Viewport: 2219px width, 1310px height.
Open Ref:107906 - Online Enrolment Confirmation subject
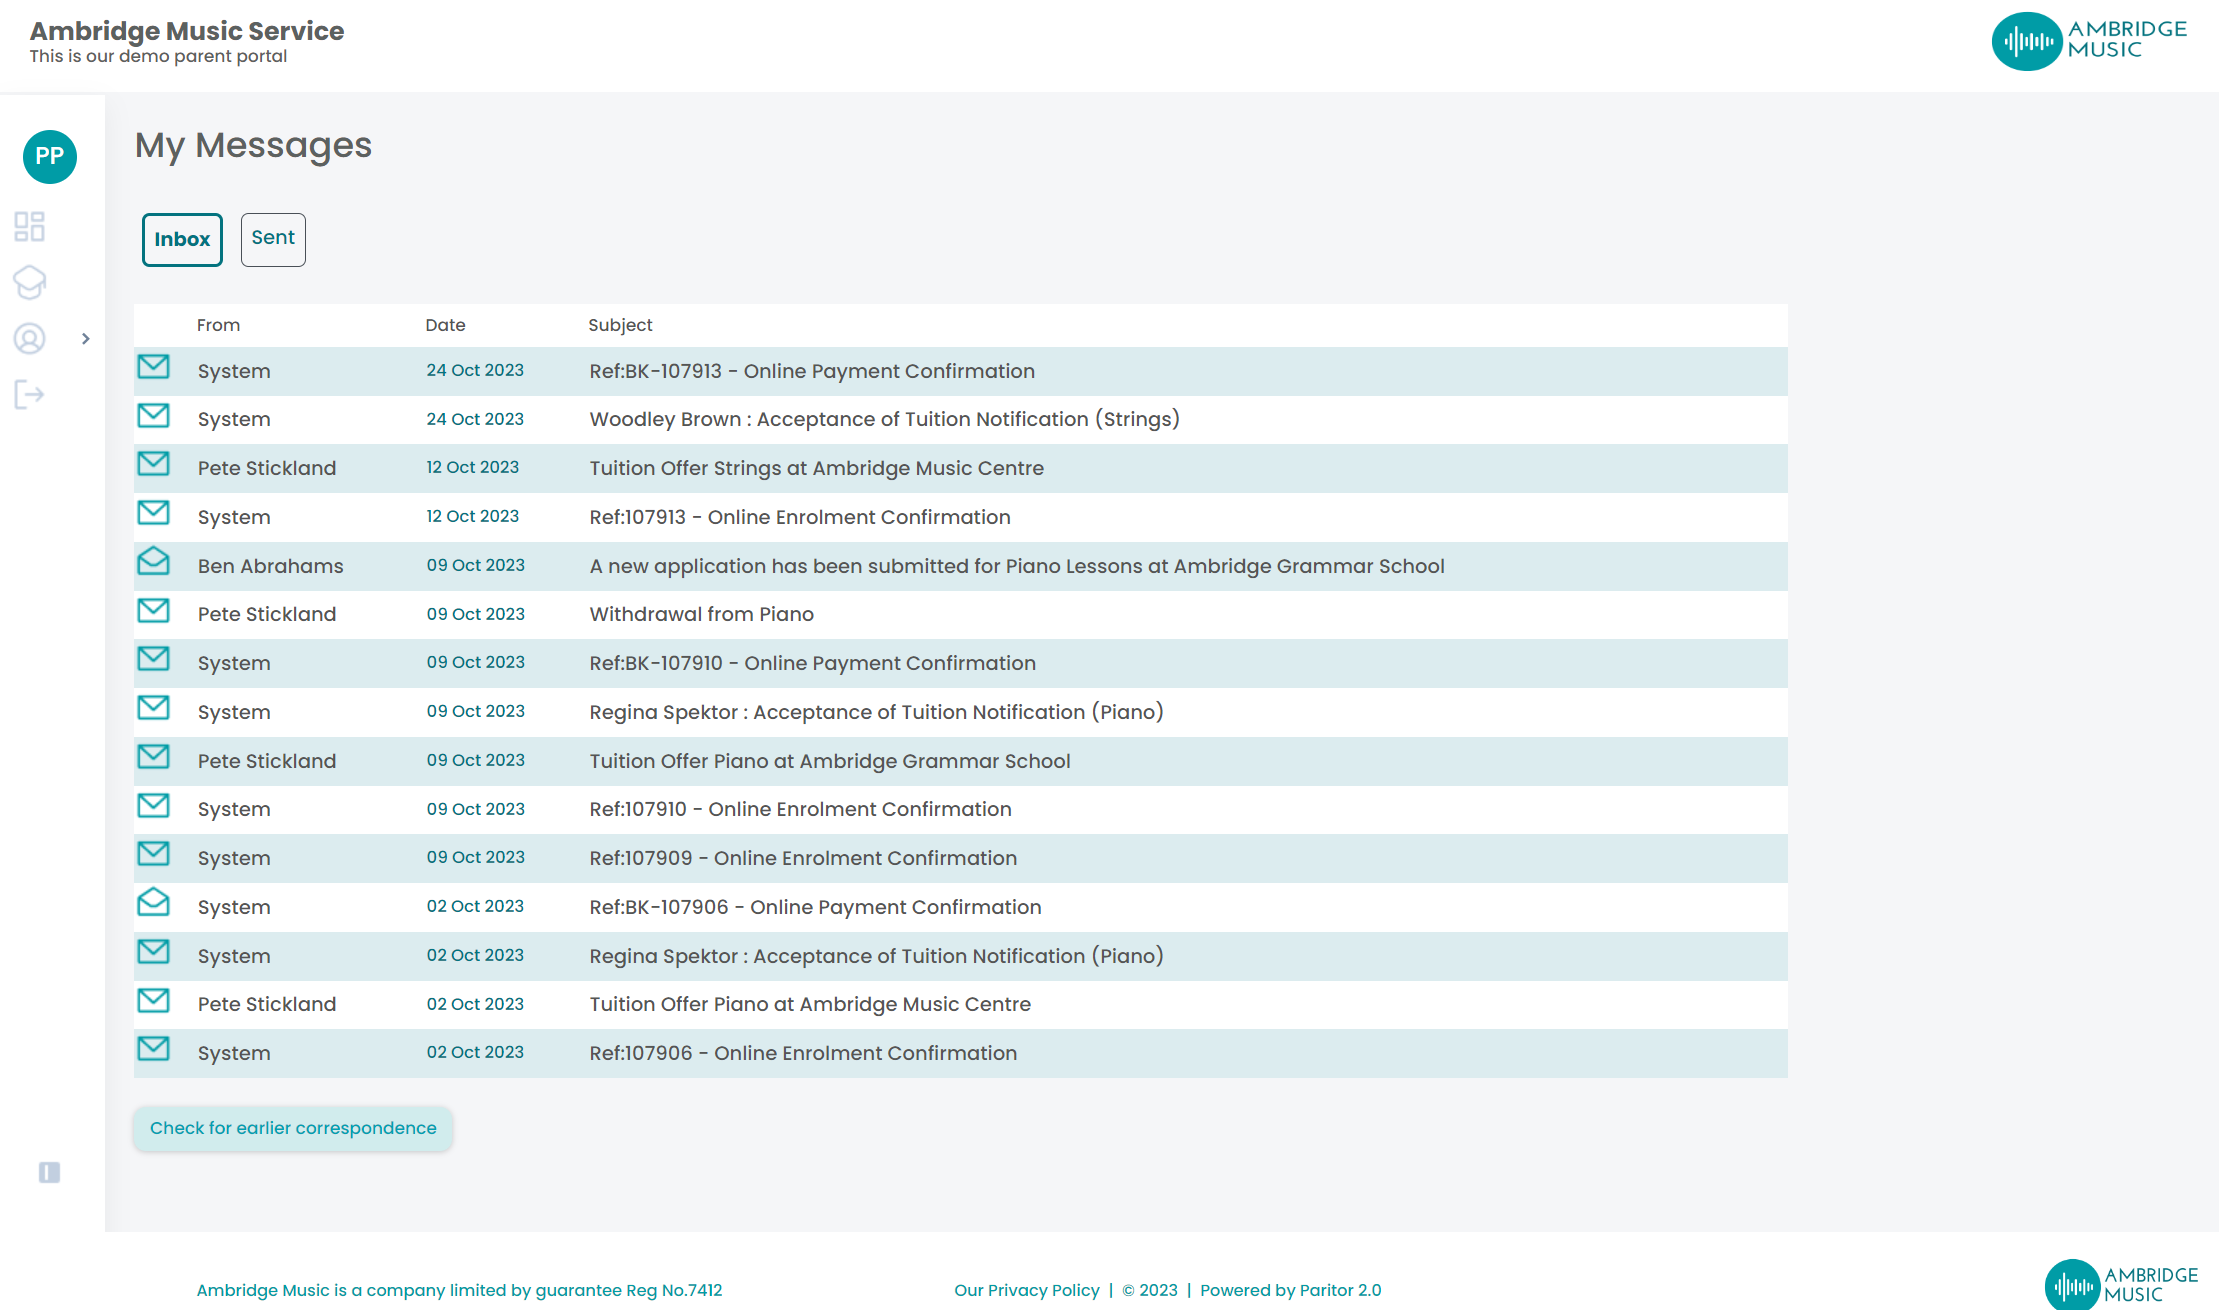click(x=803, y=1054)
